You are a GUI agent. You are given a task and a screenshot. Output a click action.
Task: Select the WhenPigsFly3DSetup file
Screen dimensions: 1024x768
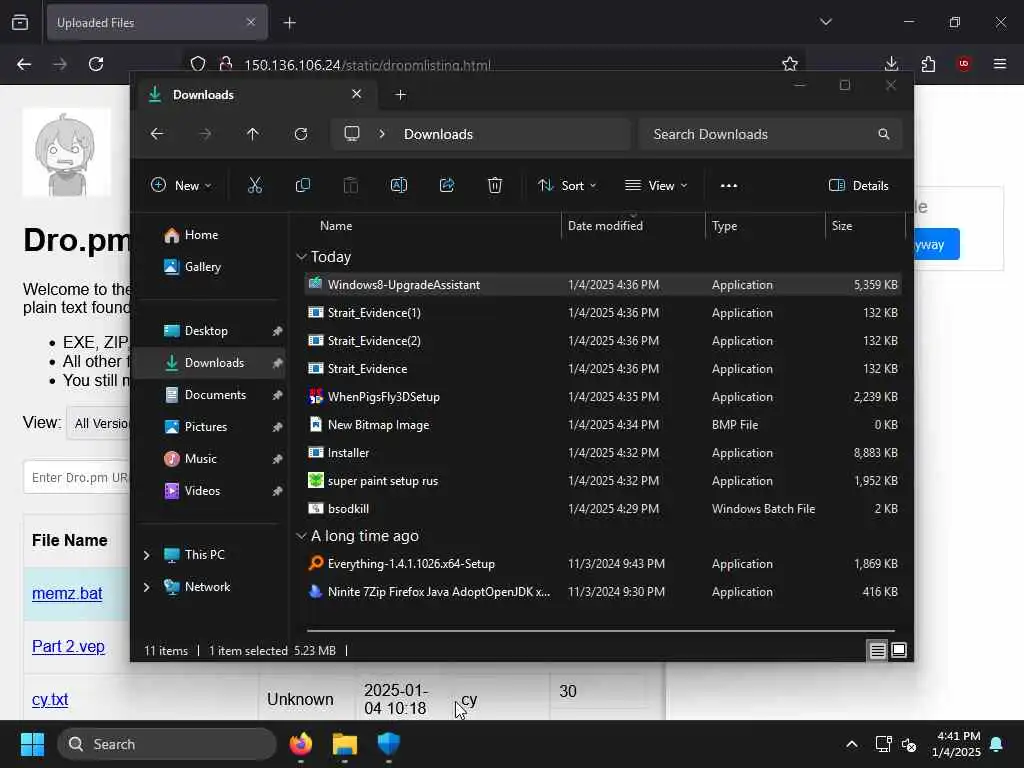pos(603,396)
